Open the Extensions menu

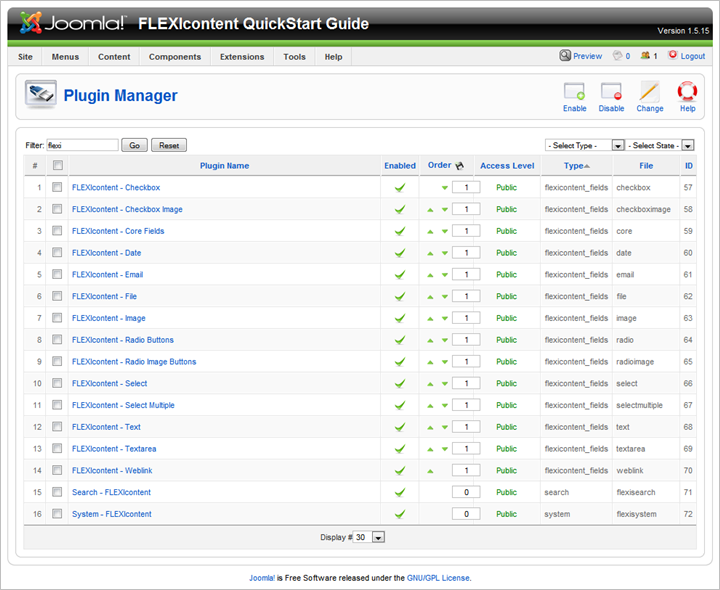[x=242, y=56]
